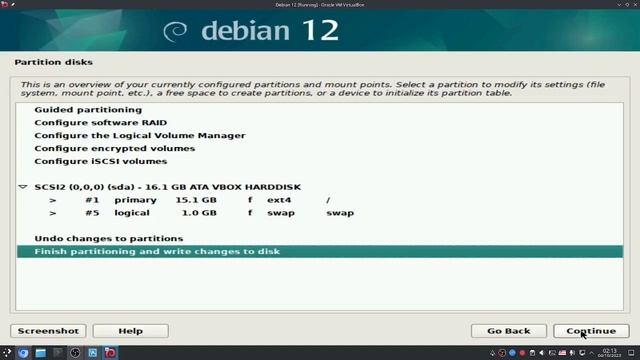The width and height of the screenshot is (640, 360).
Task: Switch to the OBS Studio taskbar icon
Action: click(x=75, y=353)
